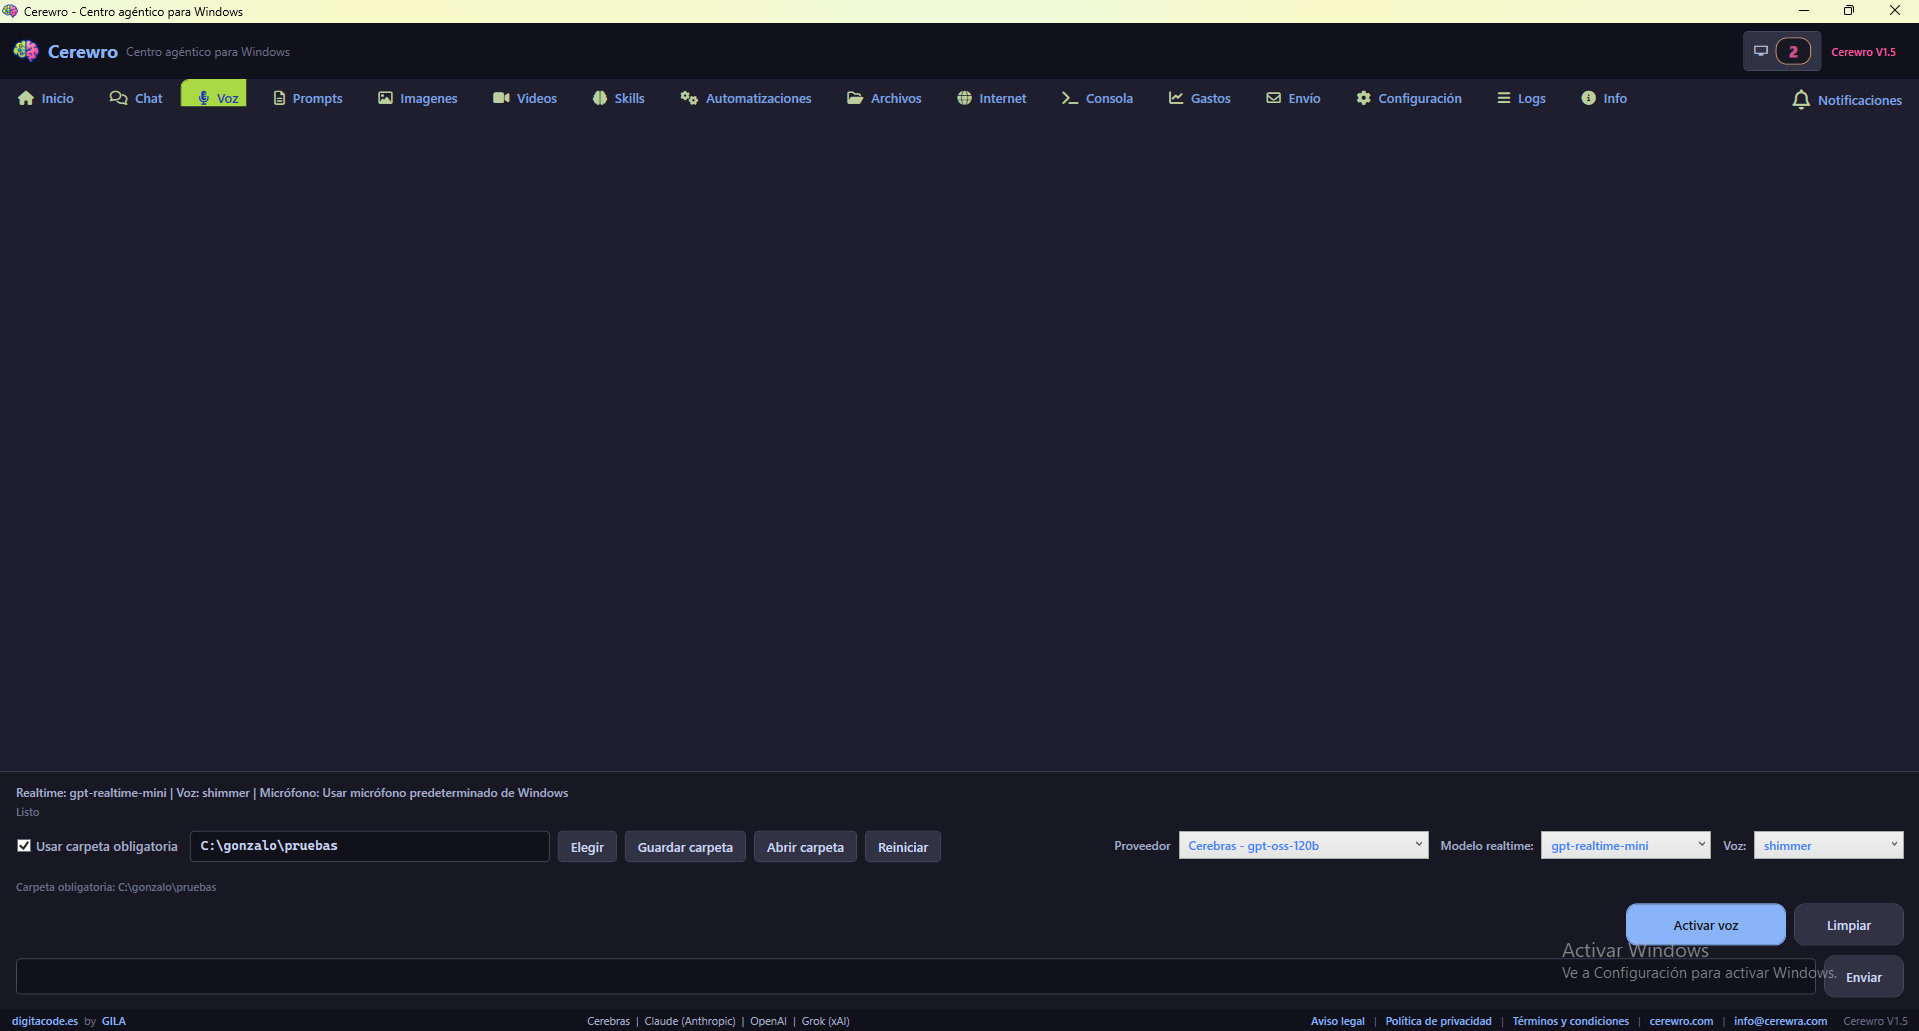Open the Consola terminal icon
Image resolution: width=1919 pixels, height=1031 pixels.
pyautogui.click(x=1069, y=98)
